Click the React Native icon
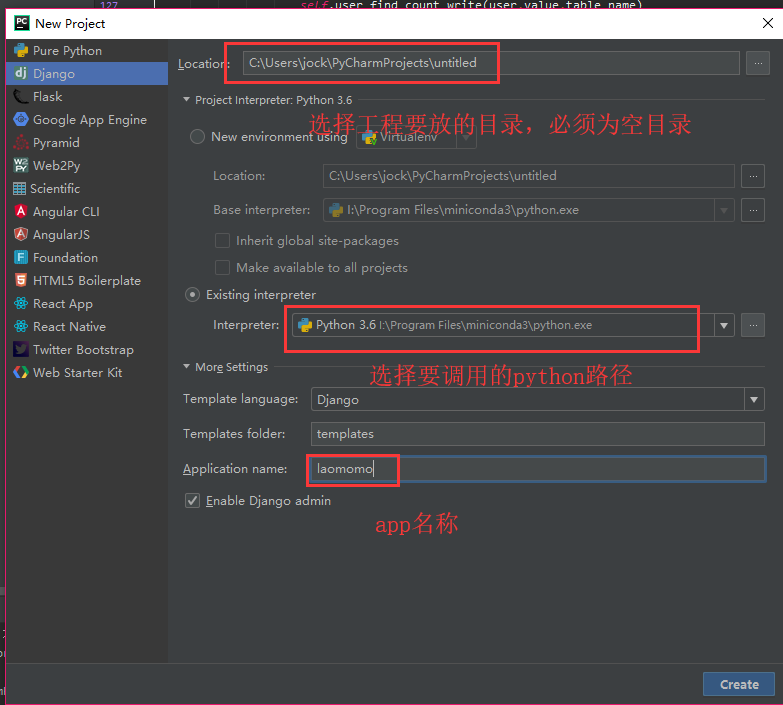Screen dimensions: 783x705 [x=20, y=326]
